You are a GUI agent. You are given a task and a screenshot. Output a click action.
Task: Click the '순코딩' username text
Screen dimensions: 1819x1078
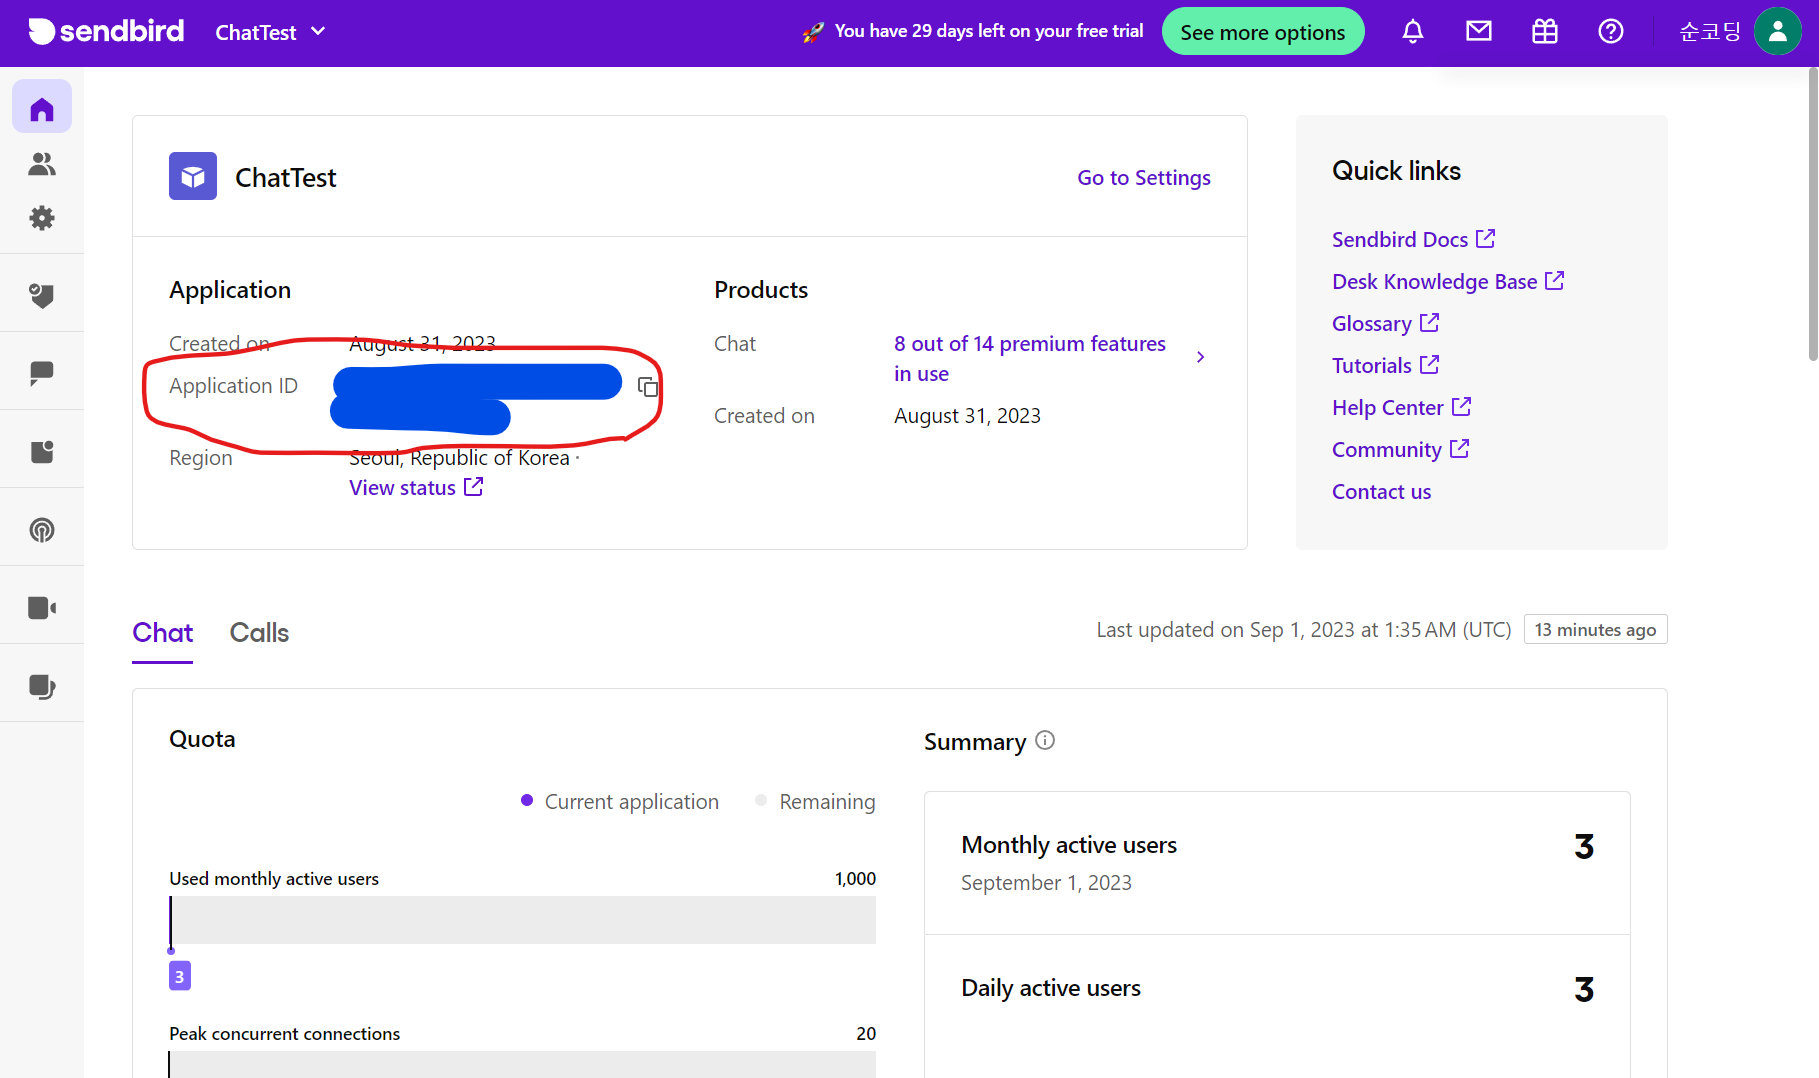(x=1710, y=32)
